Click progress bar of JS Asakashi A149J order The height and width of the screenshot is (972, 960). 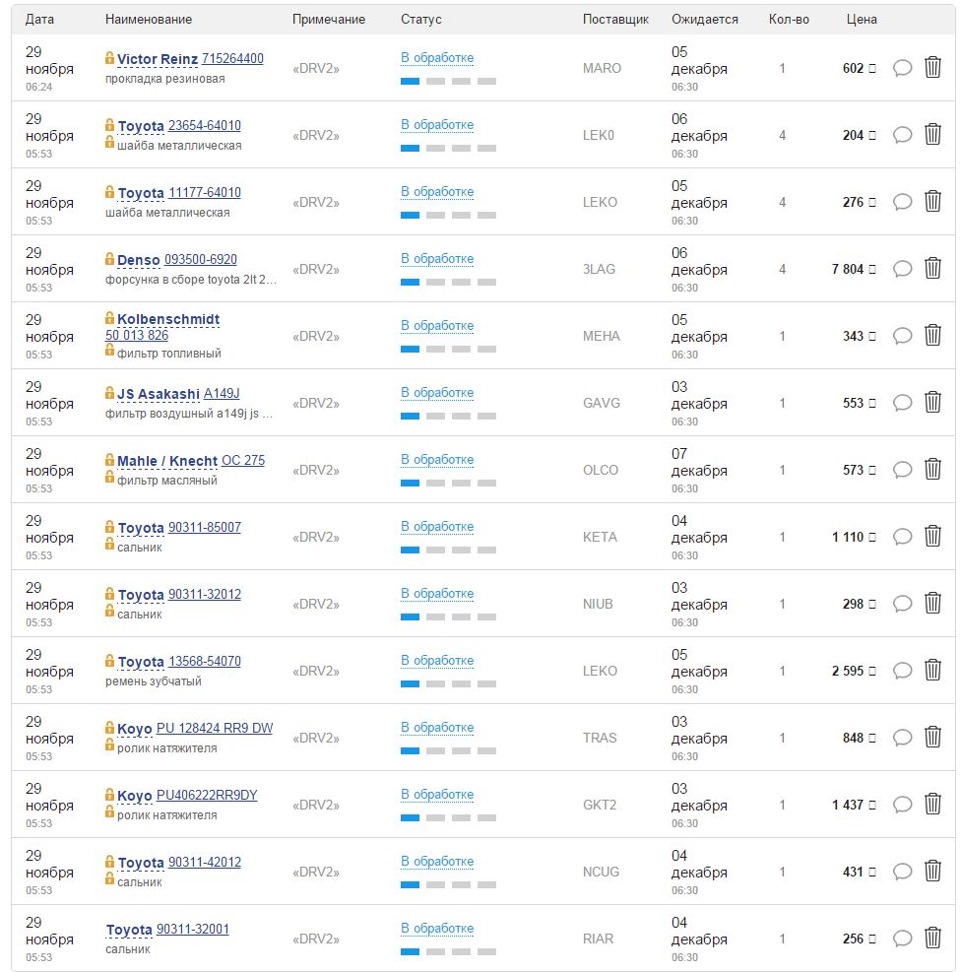coord(448,416)
